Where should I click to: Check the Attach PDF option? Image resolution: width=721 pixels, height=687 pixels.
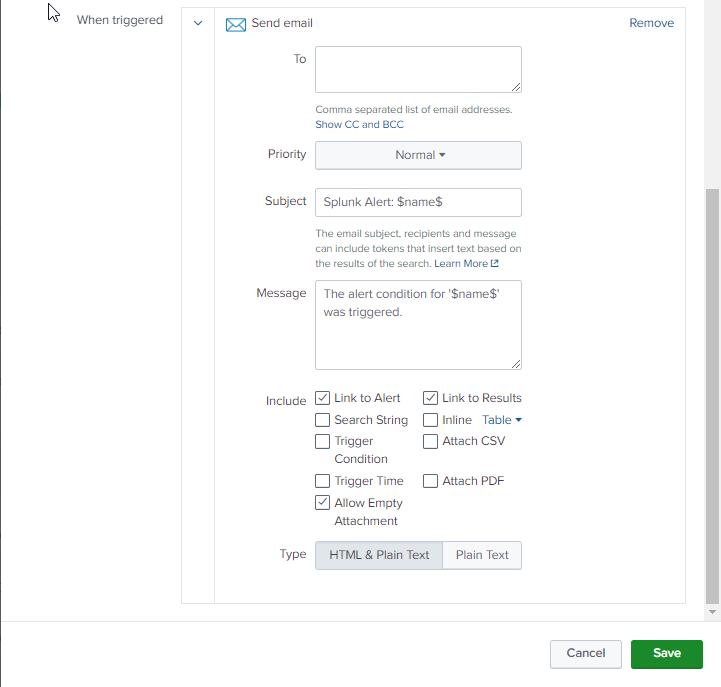tap(431, 481)
